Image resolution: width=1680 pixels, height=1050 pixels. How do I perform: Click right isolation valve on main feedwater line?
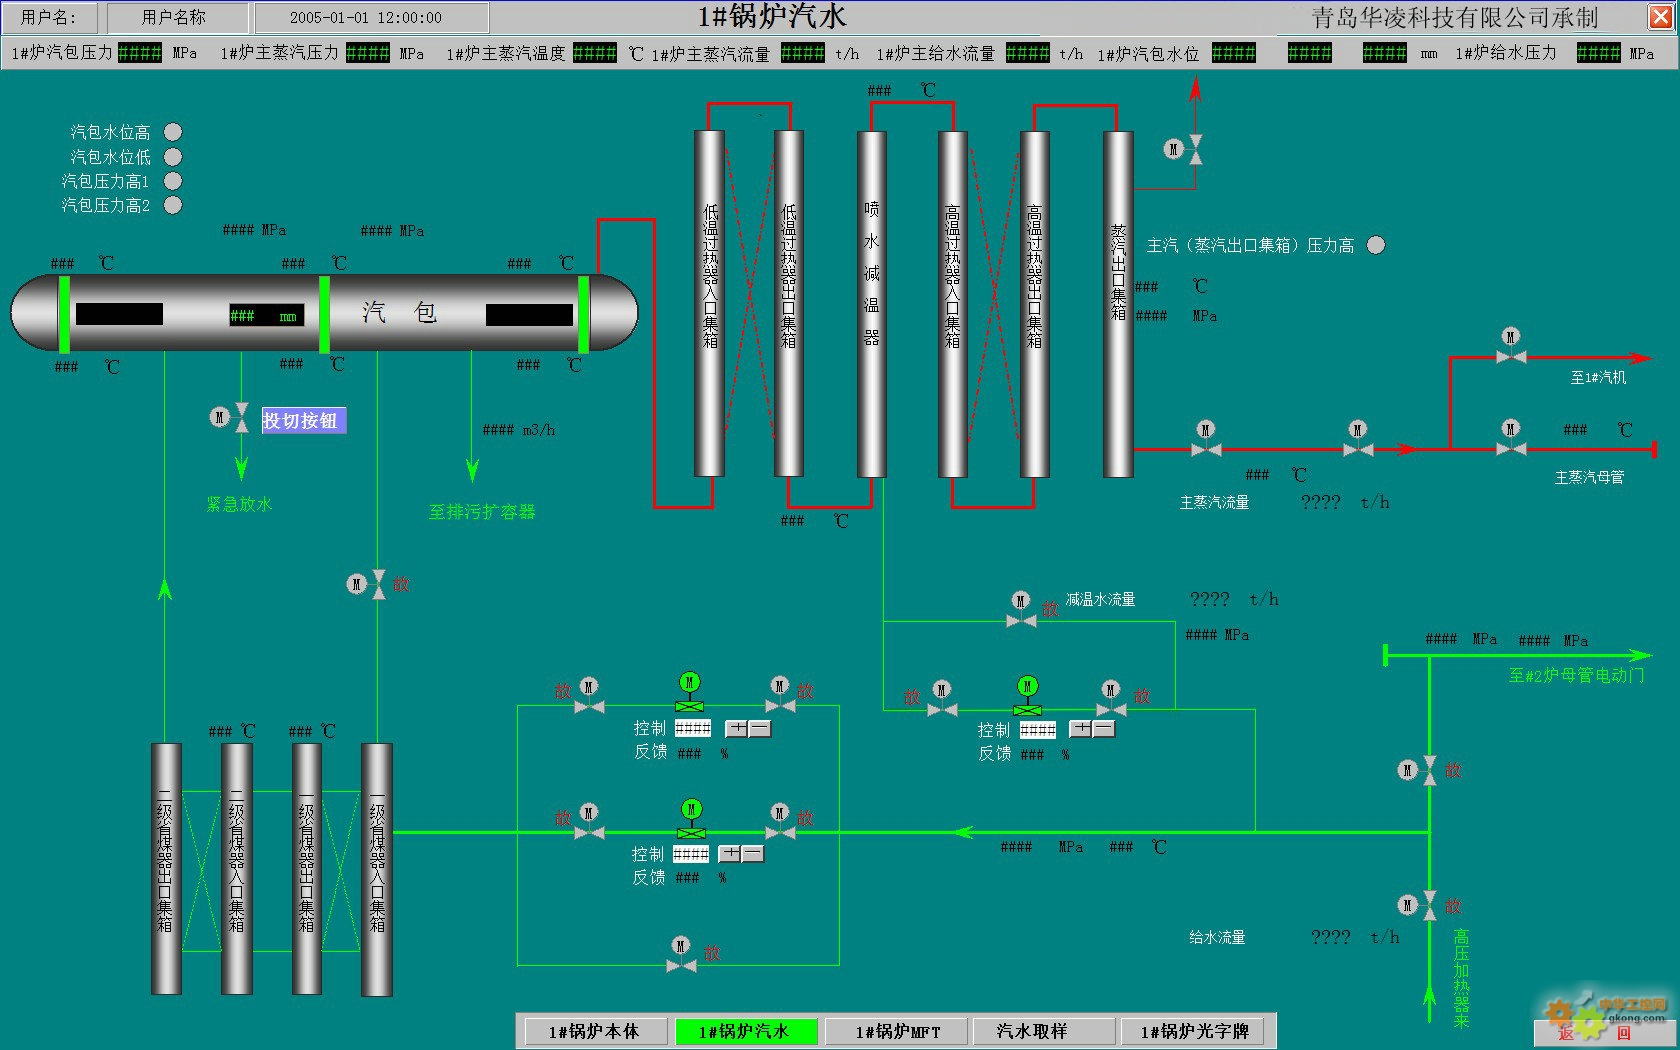(x=780, y=822)
